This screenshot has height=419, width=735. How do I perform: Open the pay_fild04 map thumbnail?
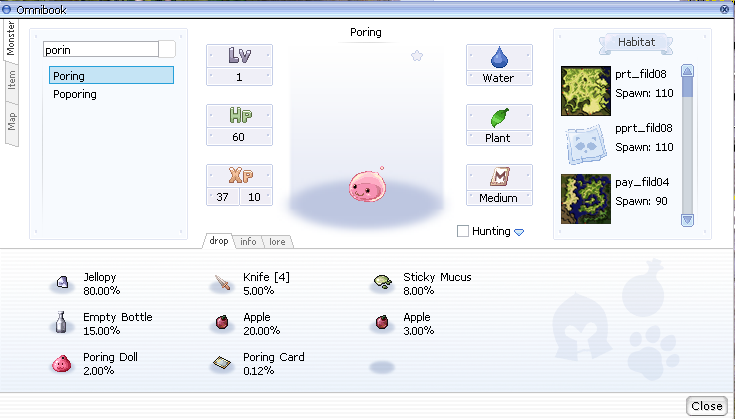pos(586,199)
